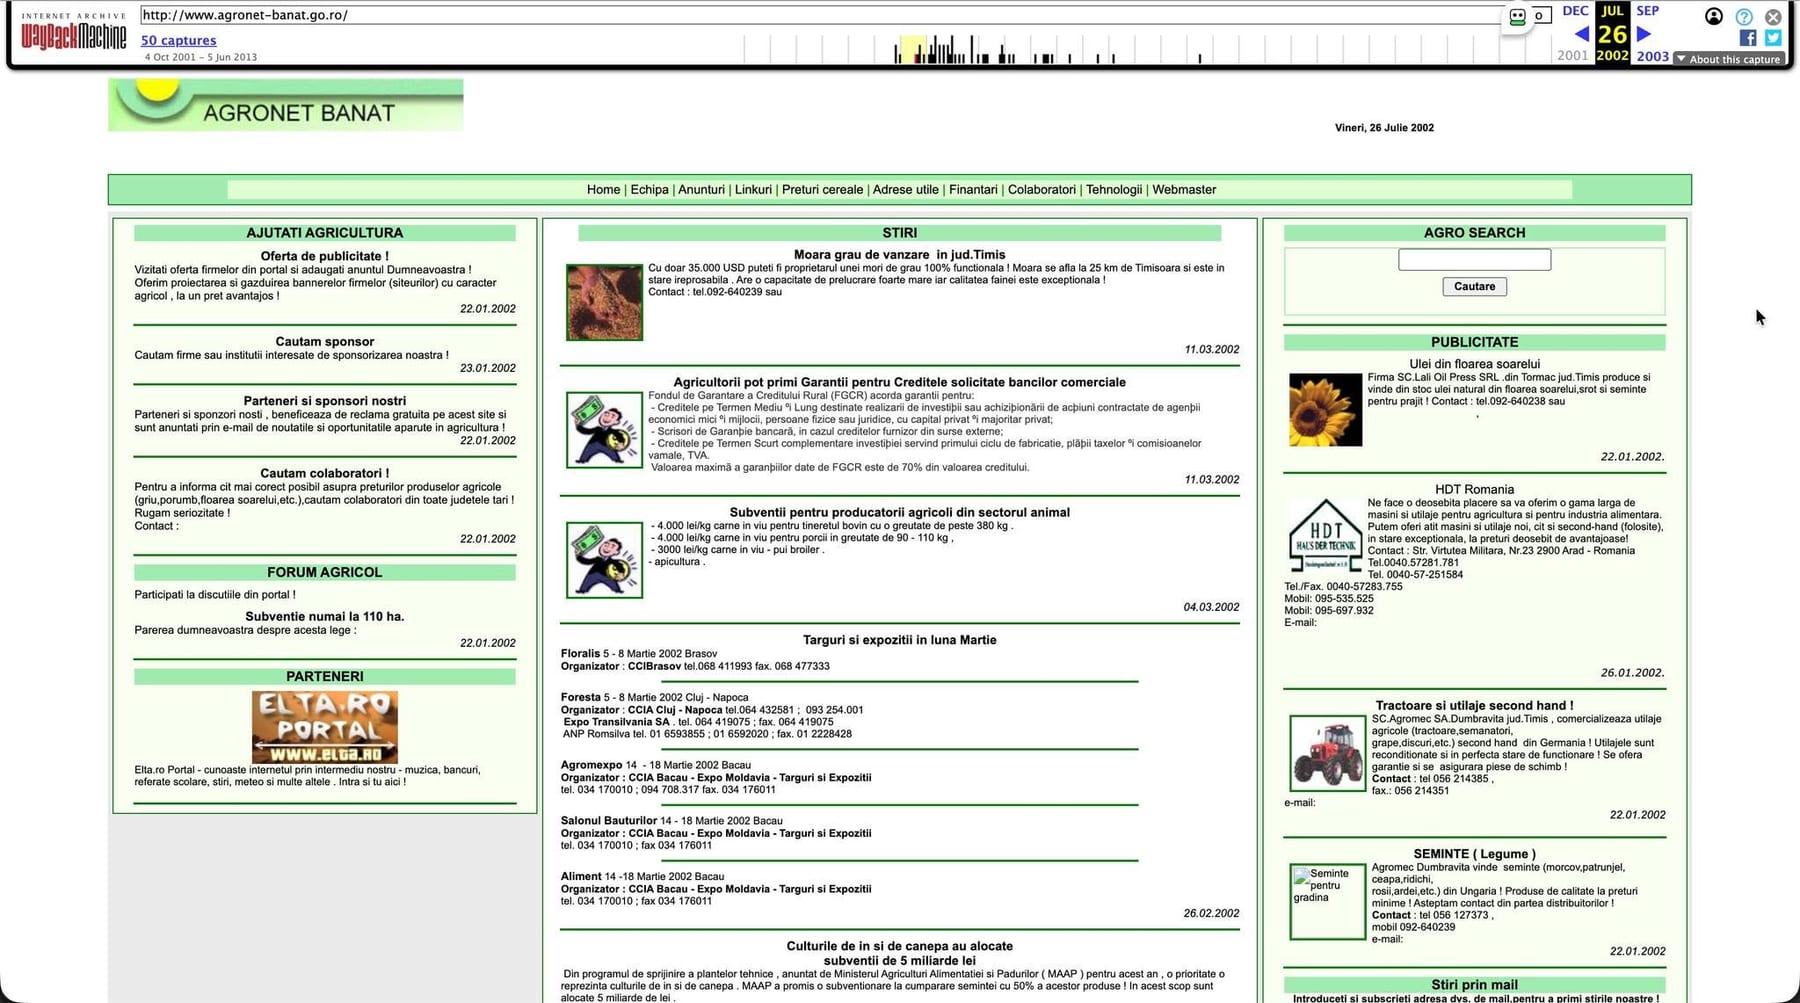
Task: Open the Cautam sponsor headline
Action: (x=325, y=342)
